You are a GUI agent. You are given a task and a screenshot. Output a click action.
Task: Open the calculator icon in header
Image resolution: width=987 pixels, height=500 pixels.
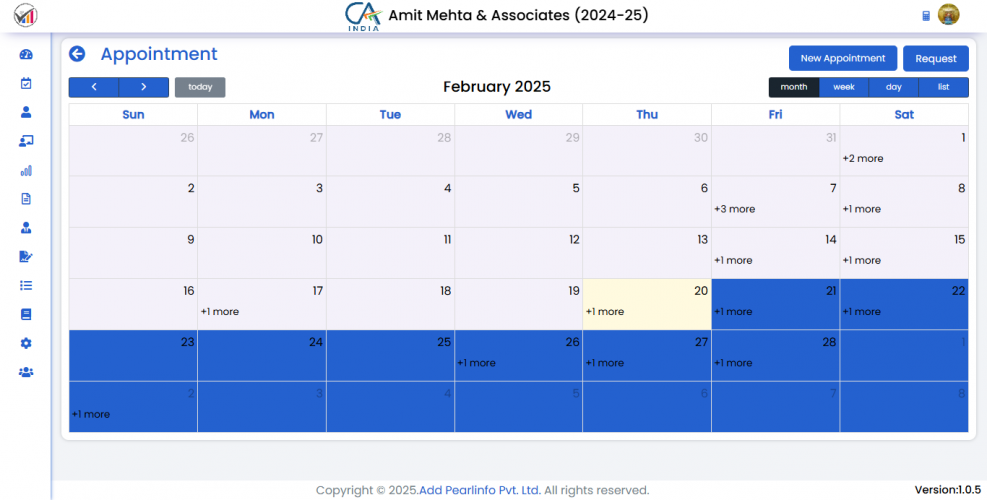926,16
